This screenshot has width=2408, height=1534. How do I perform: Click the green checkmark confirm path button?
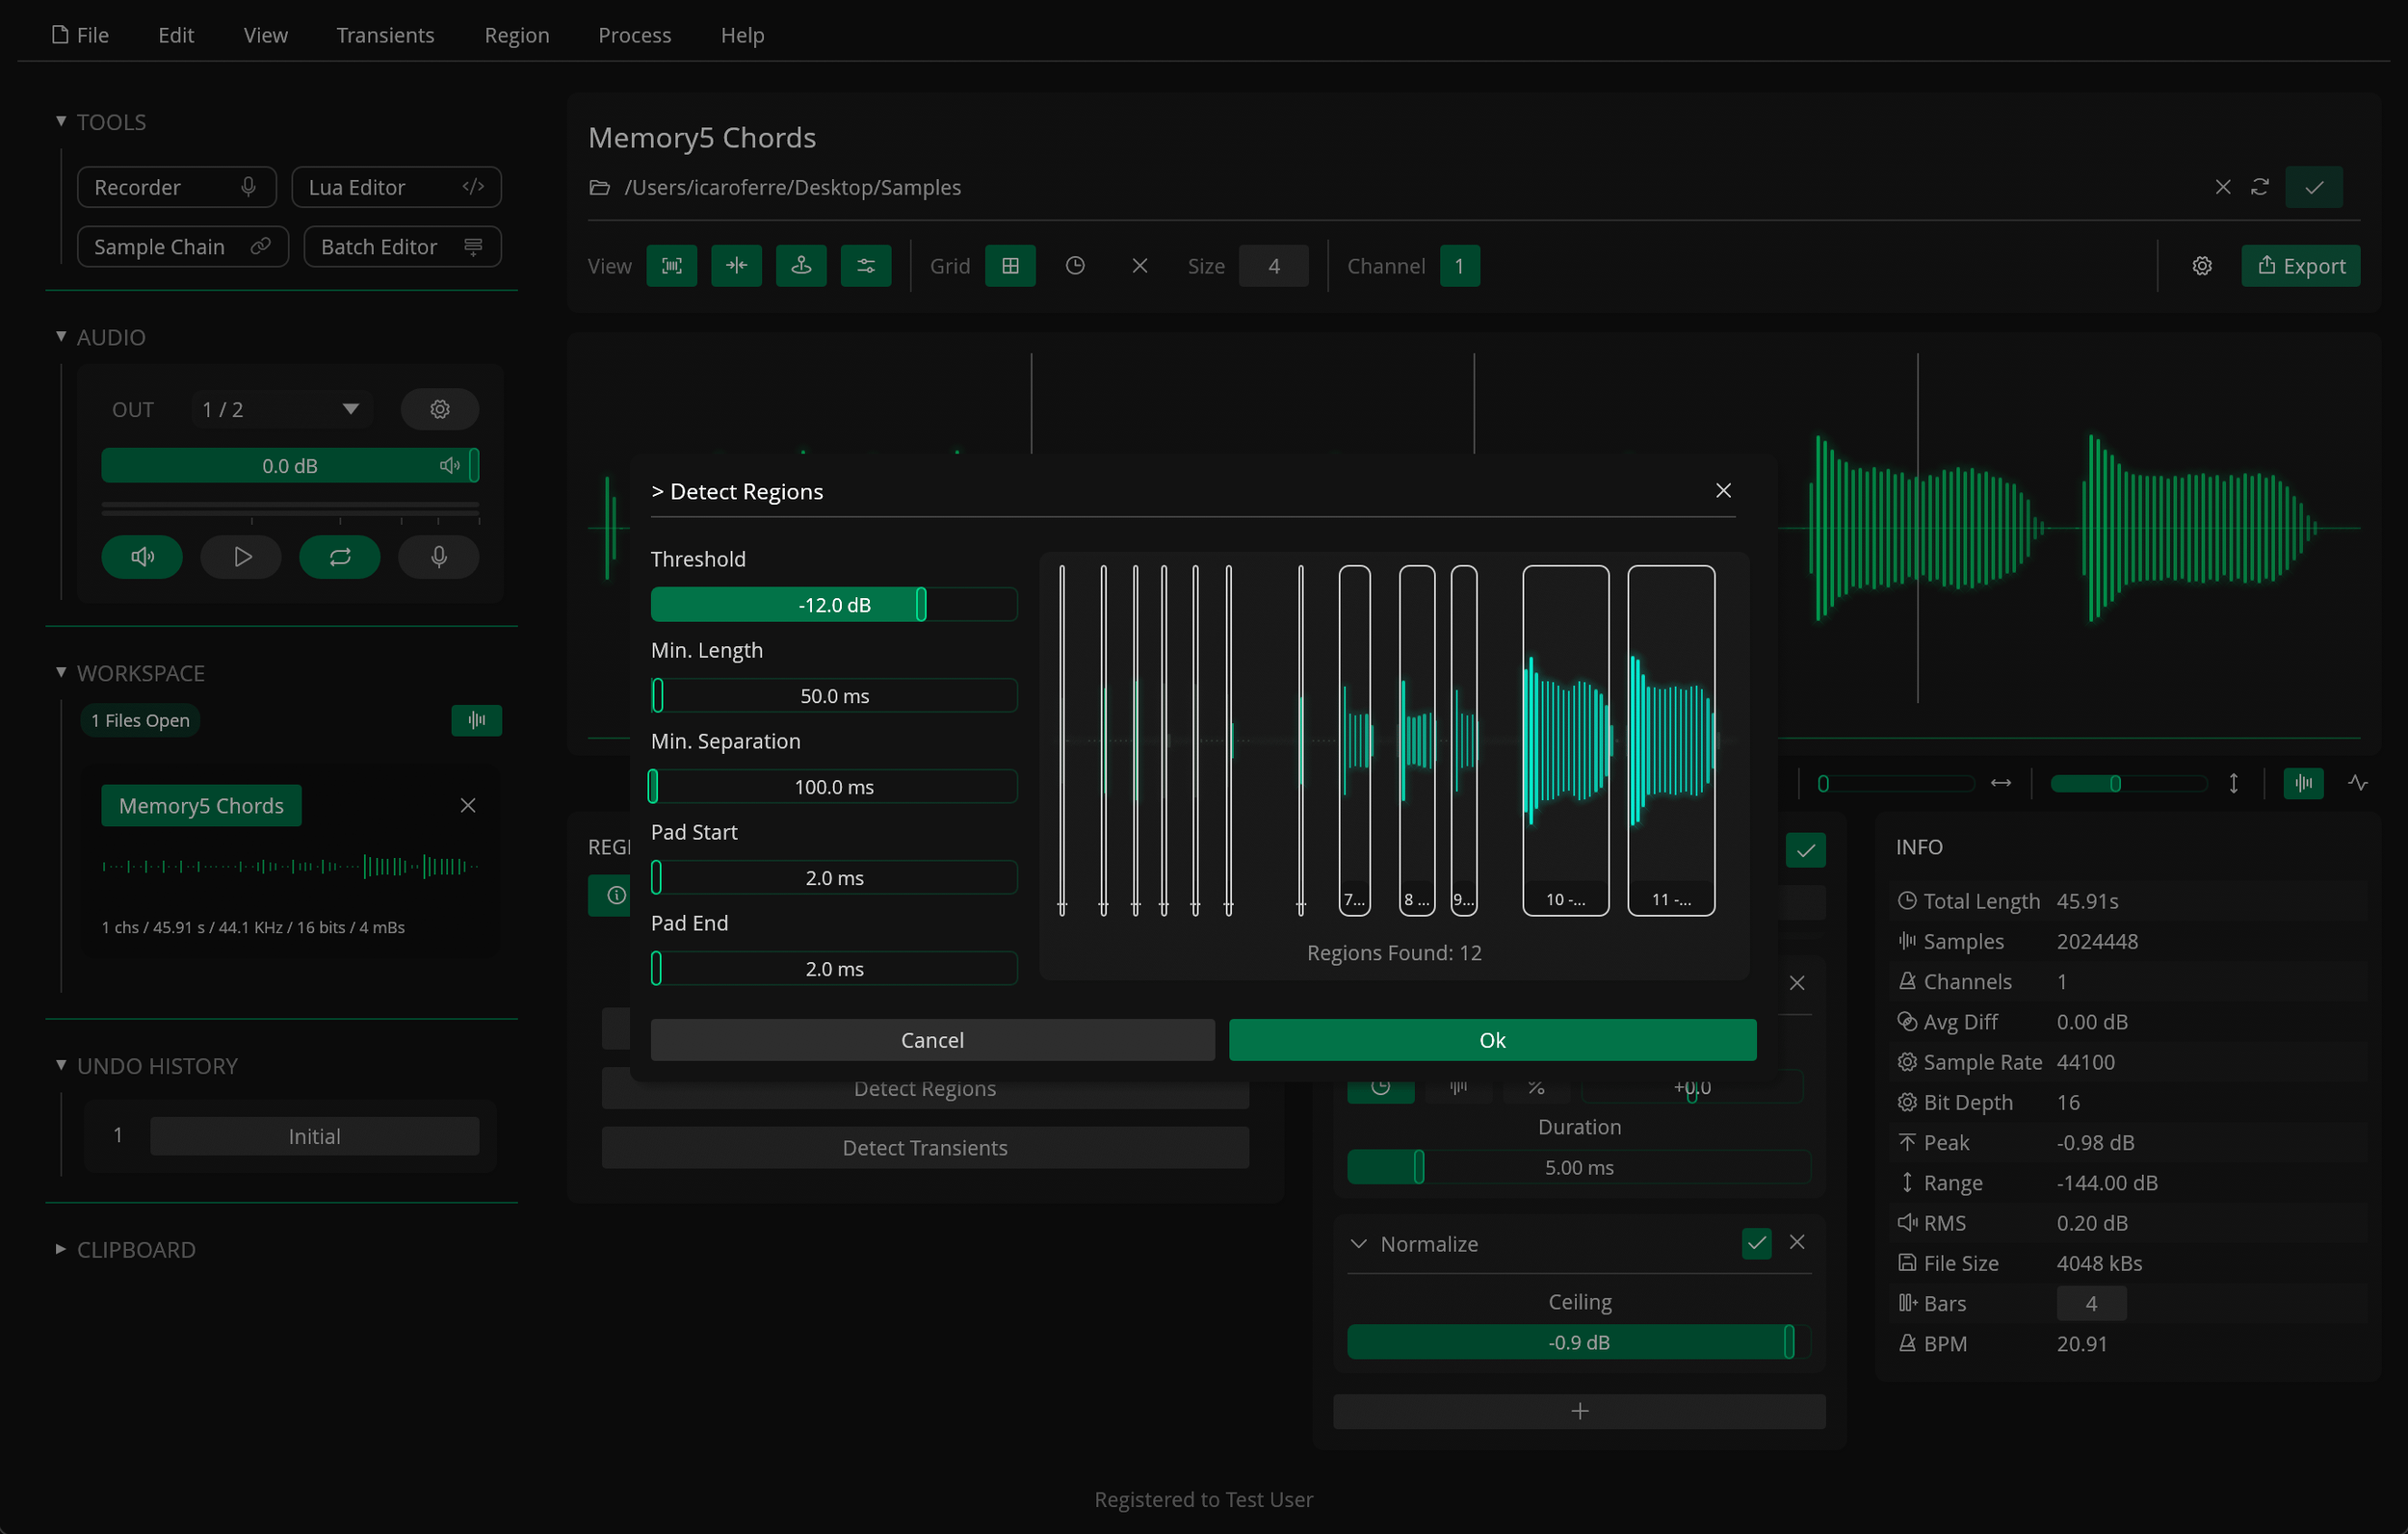2314,187
